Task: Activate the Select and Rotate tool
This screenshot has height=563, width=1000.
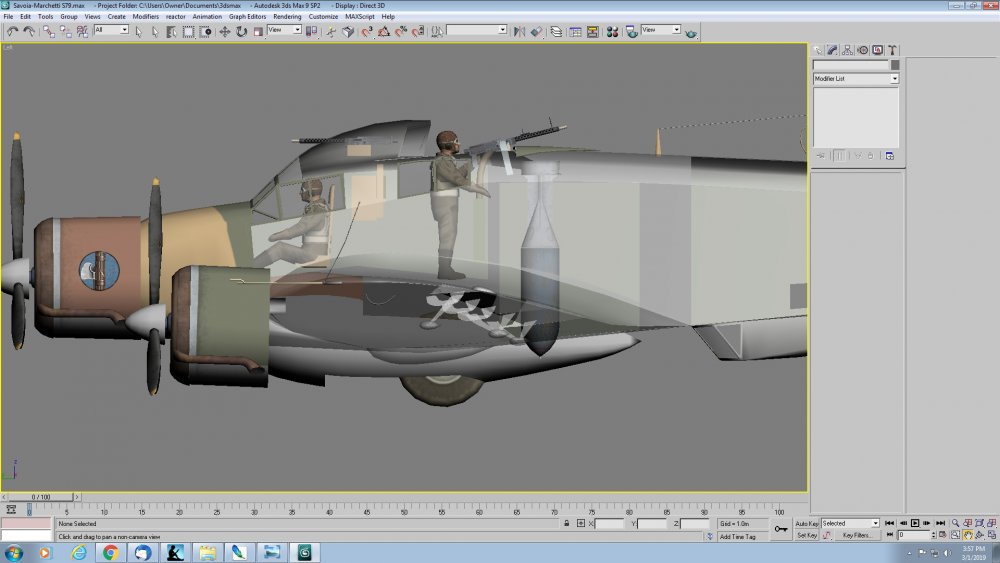Action: (x=241, y=31)
